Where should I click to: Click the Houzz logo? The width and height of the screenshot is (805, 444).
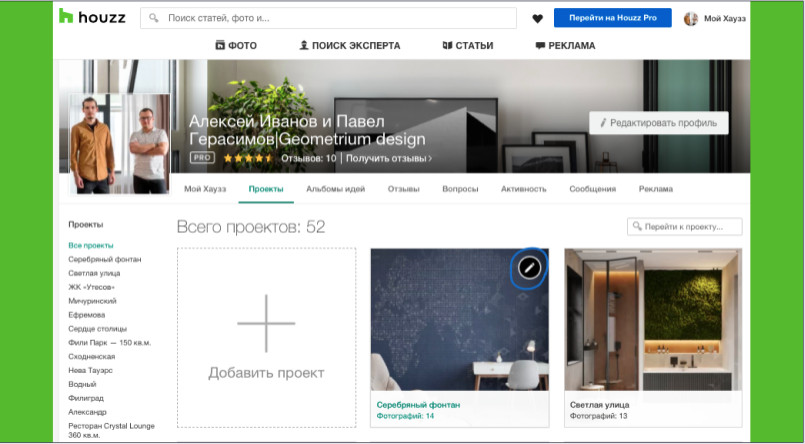click(92, 17)
